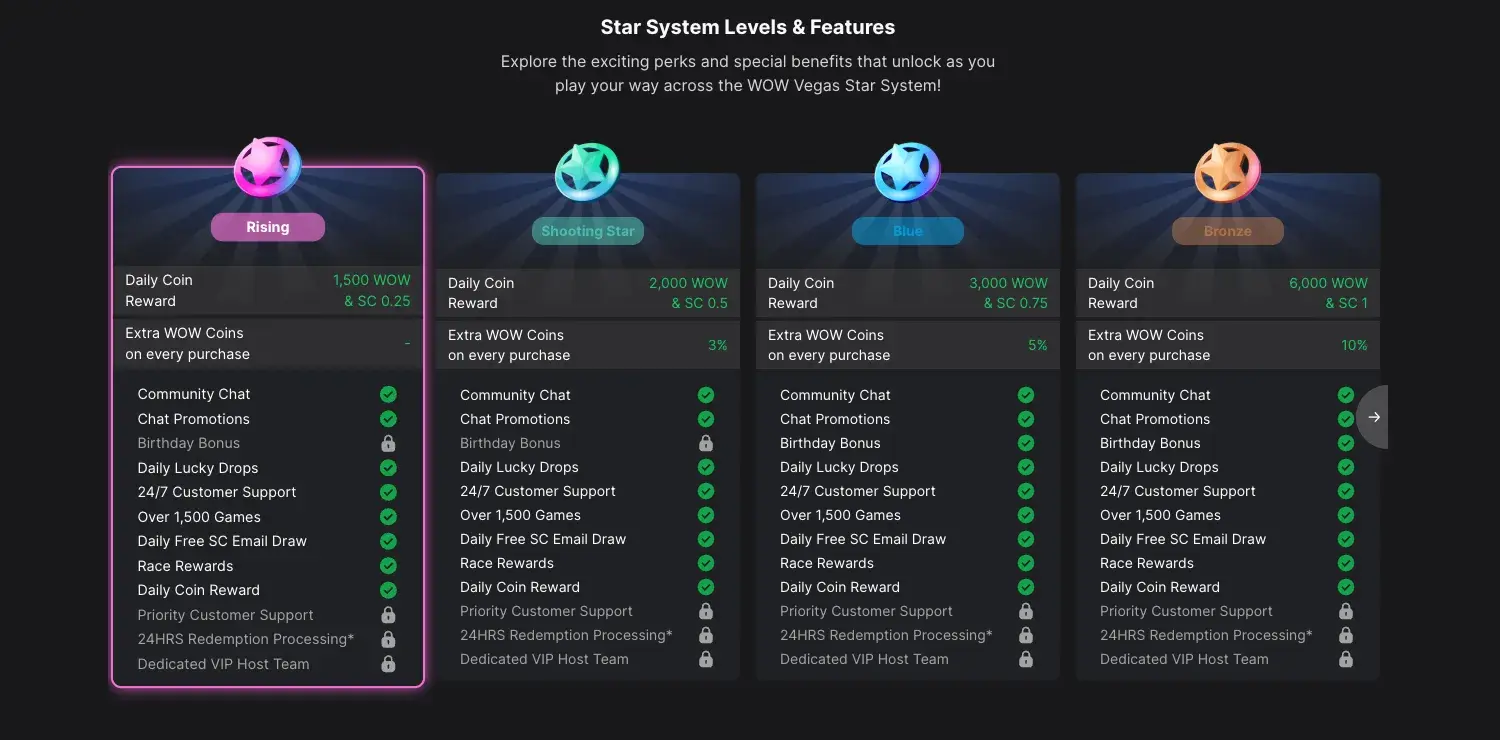
Task: Click the '6,000 WOW & SC 1' reward value
Action: 1329,293
